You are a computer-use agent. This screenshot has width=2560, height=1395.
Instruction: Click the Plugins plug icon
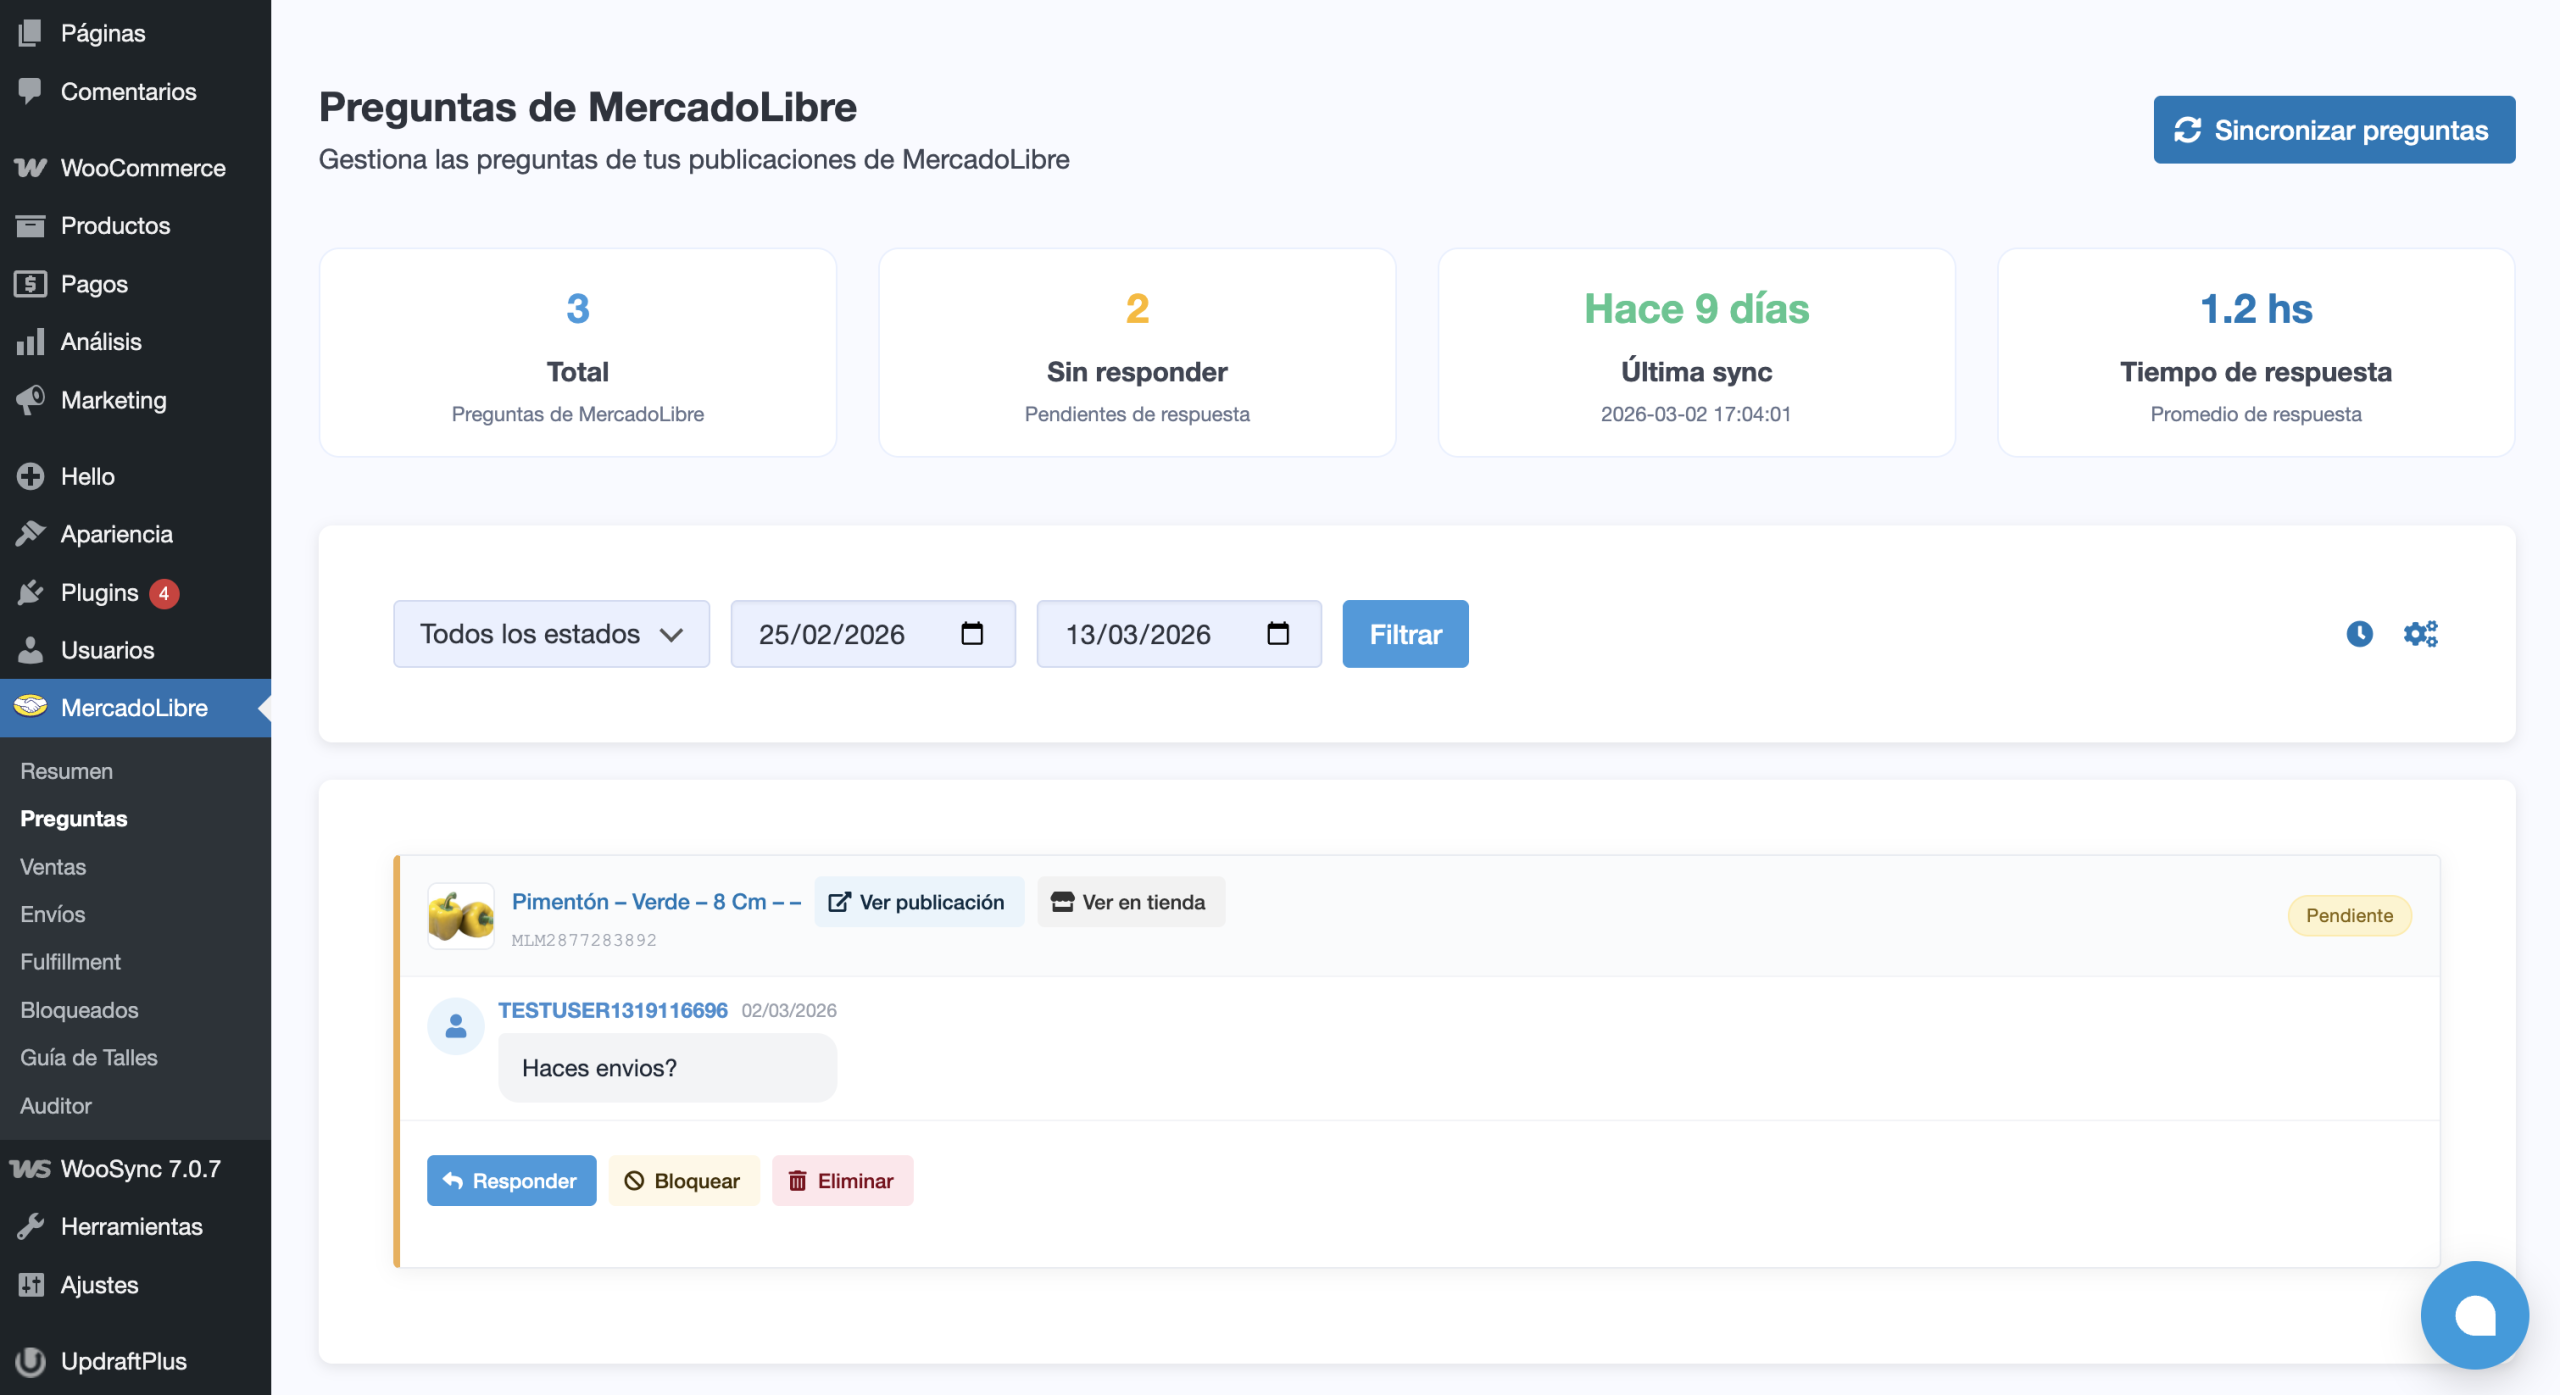[x=30, y=592]
